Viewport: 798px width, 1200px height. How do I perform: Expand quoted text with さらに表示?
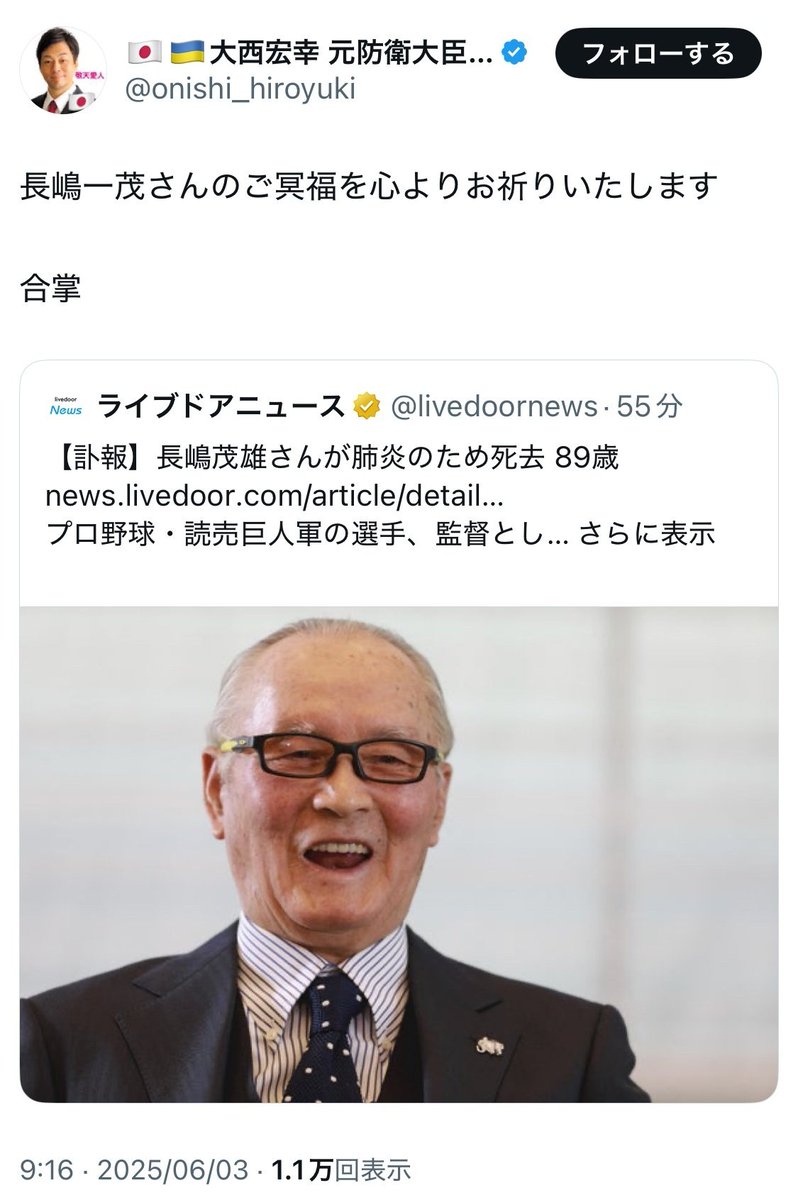[x=647, y=533]
